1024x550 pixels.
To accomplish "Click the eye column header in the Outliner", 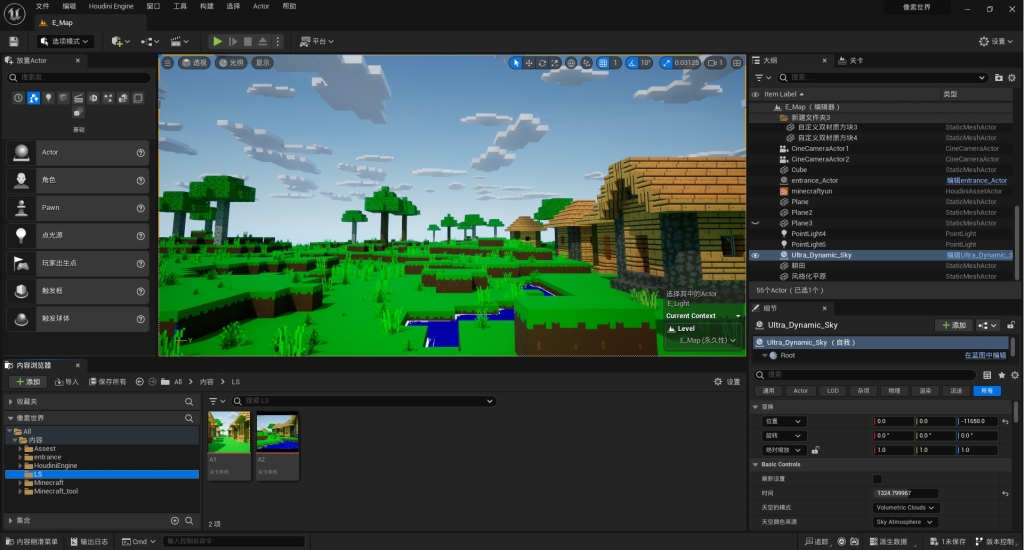I will (x=755, y=94).
